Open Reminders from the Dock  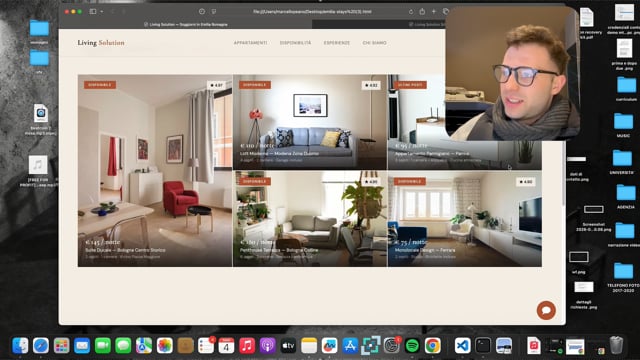[x=206, y=346]
